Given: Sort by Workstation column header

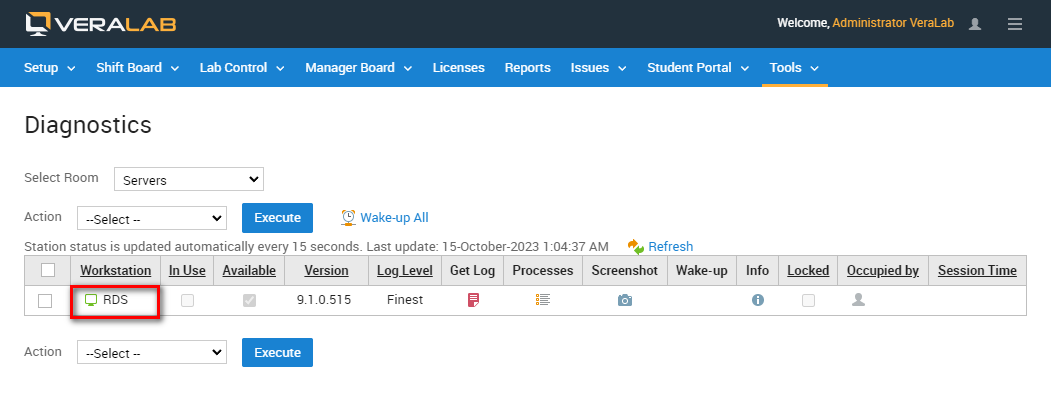Looking at the screenshot, I should click(115, 271).
